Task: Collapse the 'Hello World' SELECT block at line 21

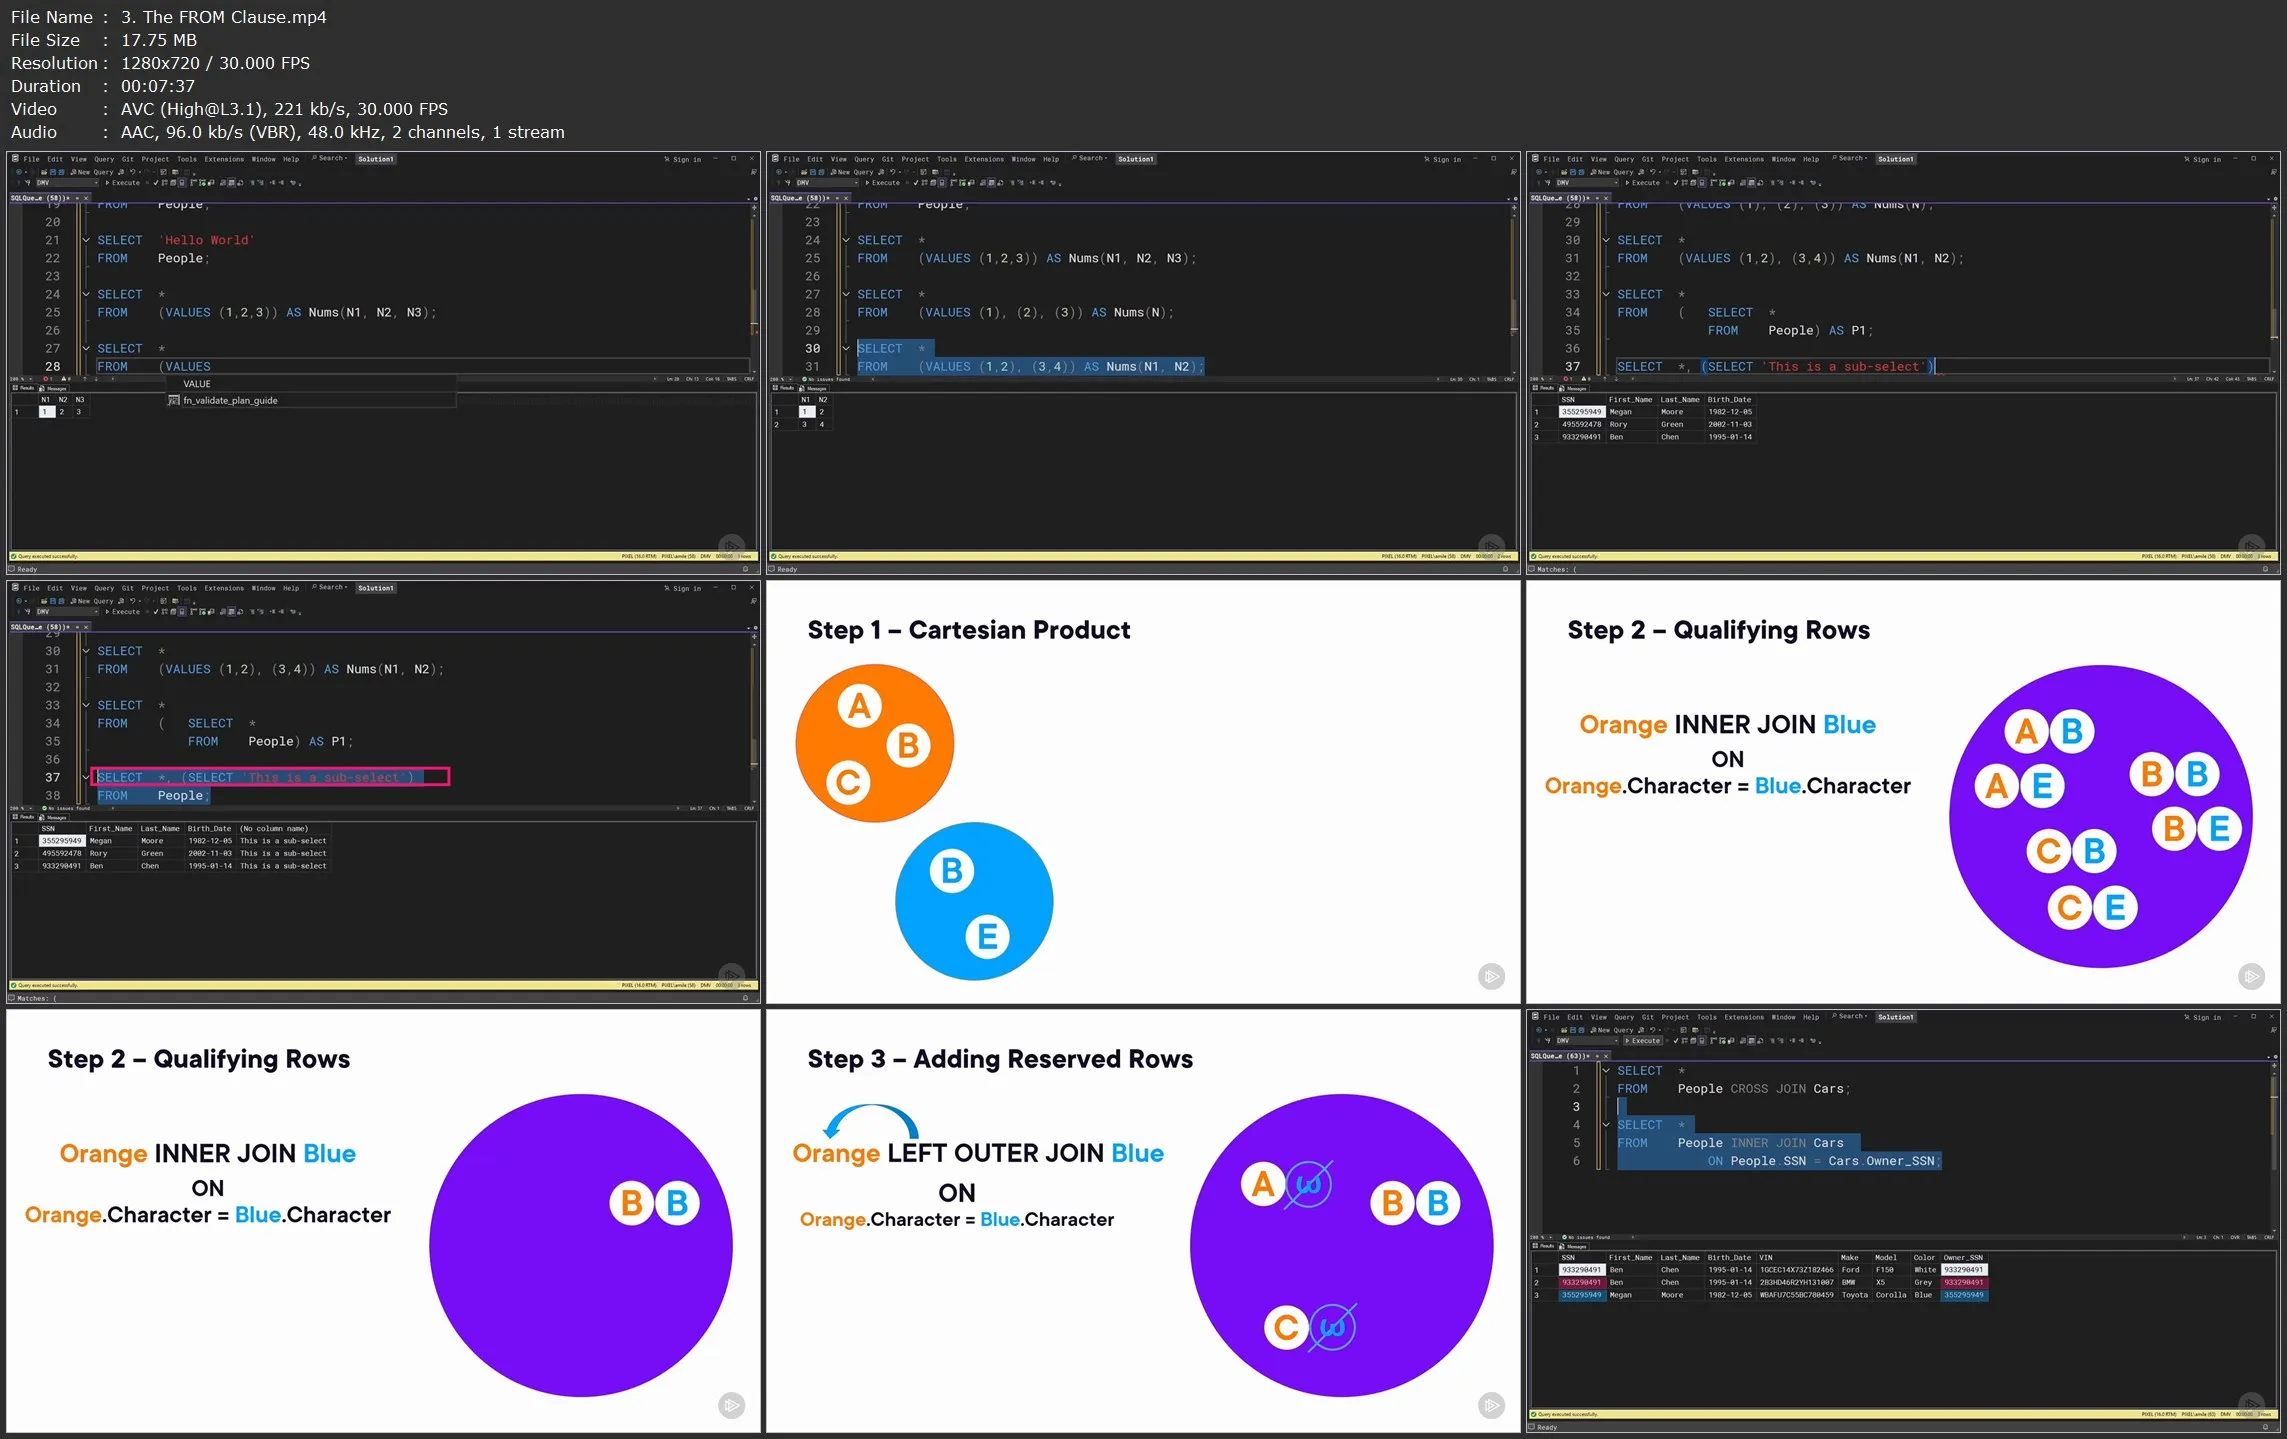Action: pyautogui.click(x=86, y=240)
